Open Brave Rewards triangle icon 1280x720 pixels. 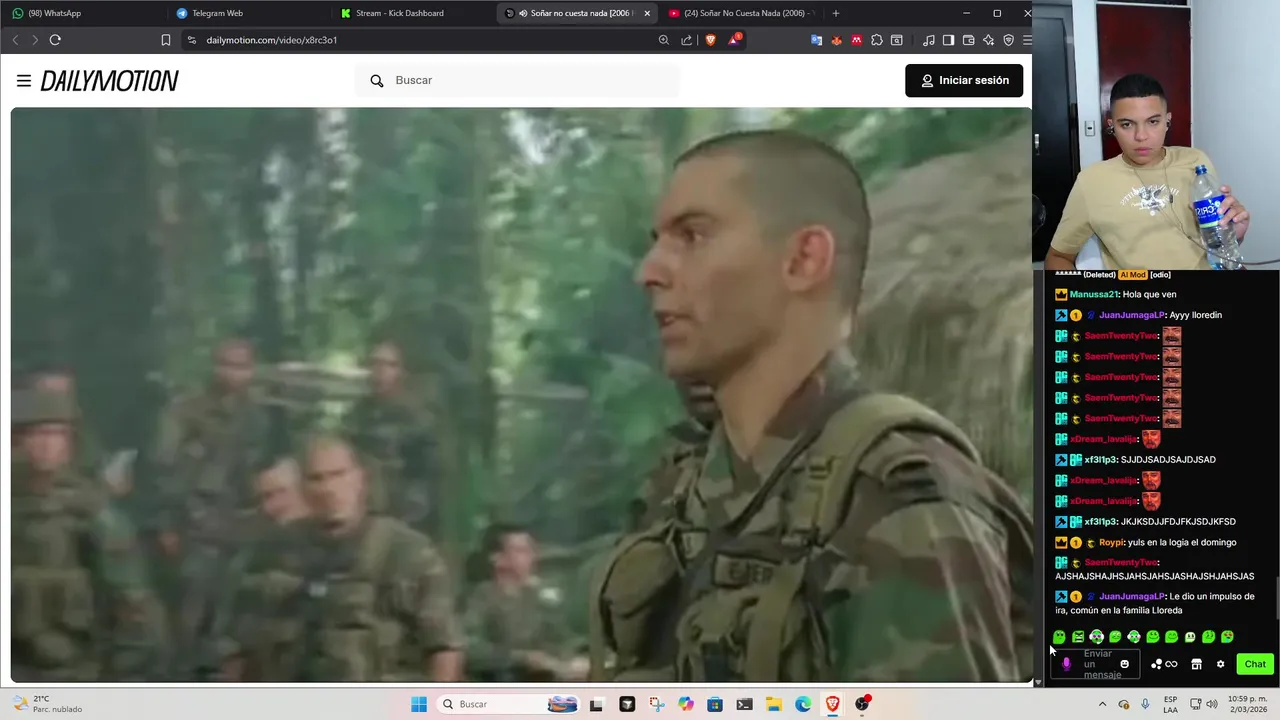[x=734, y=40]
